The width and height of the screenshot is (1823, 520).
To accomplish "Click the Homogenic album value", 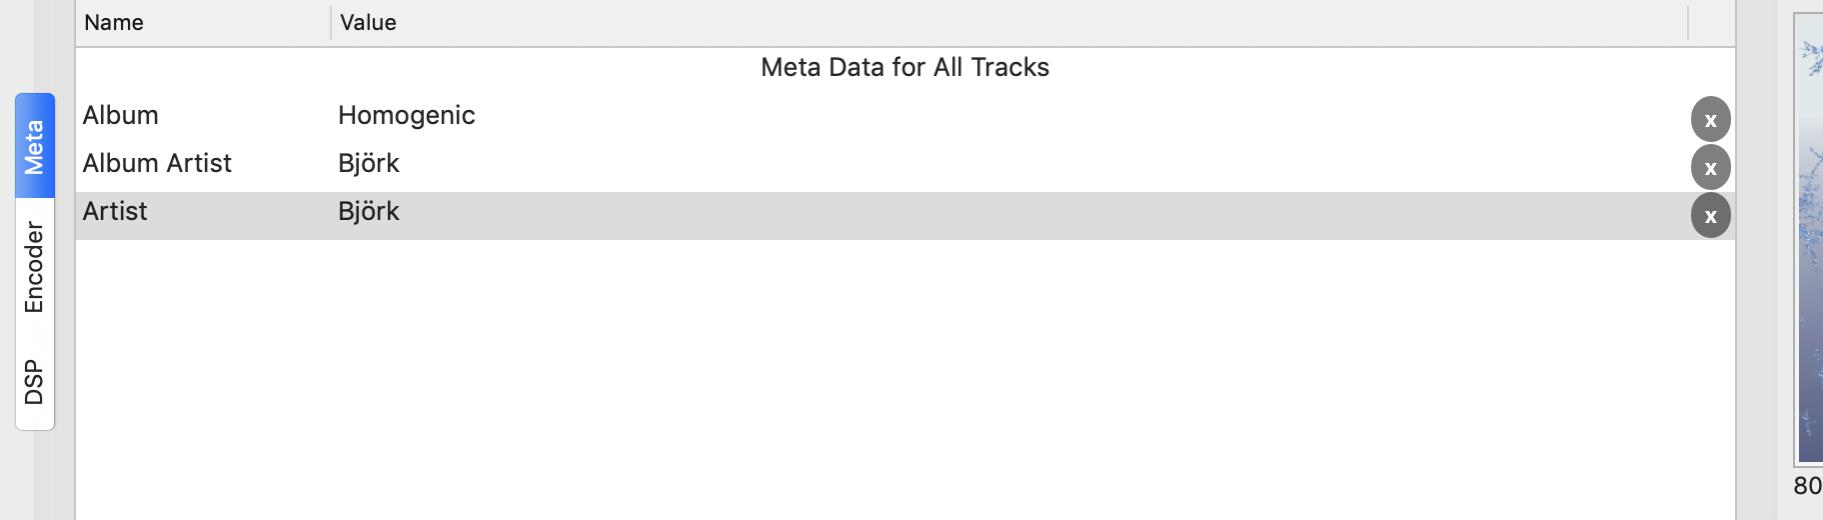I will 406,116.
